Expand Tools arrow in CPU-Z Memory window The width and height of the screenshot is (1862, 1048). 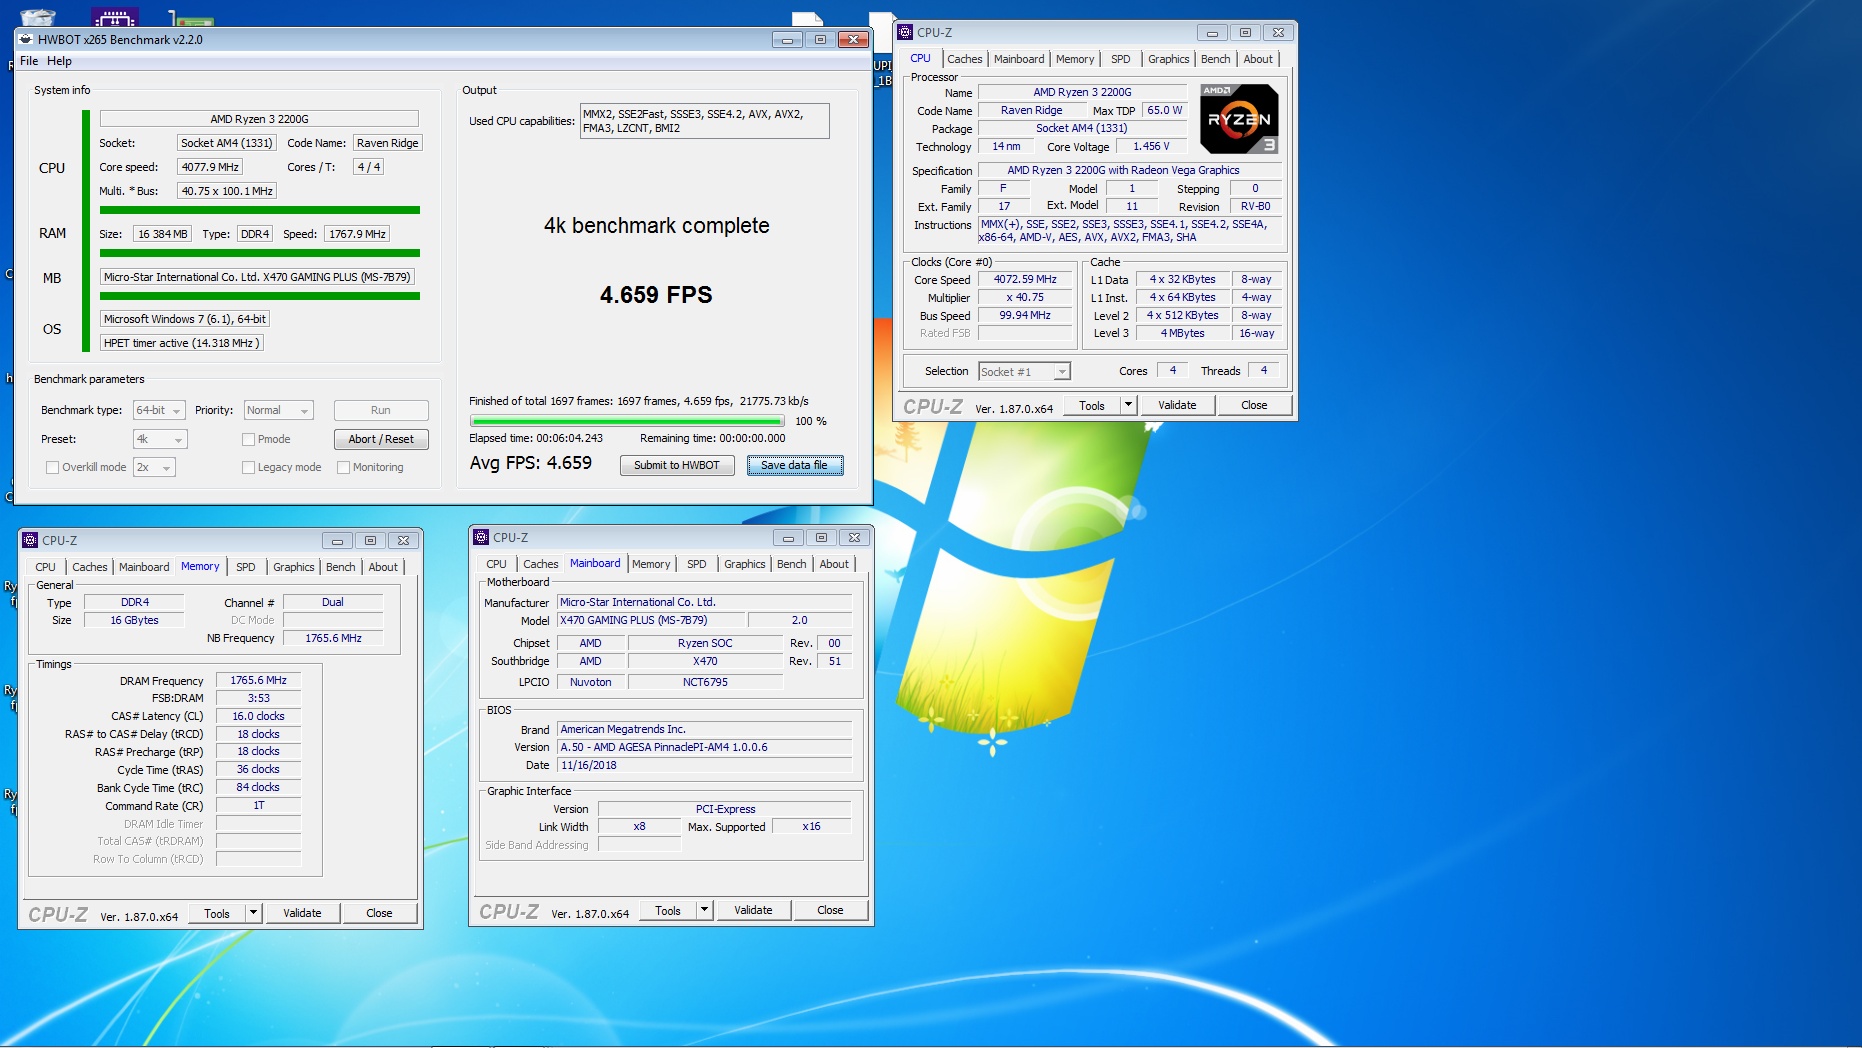[254, 913]
